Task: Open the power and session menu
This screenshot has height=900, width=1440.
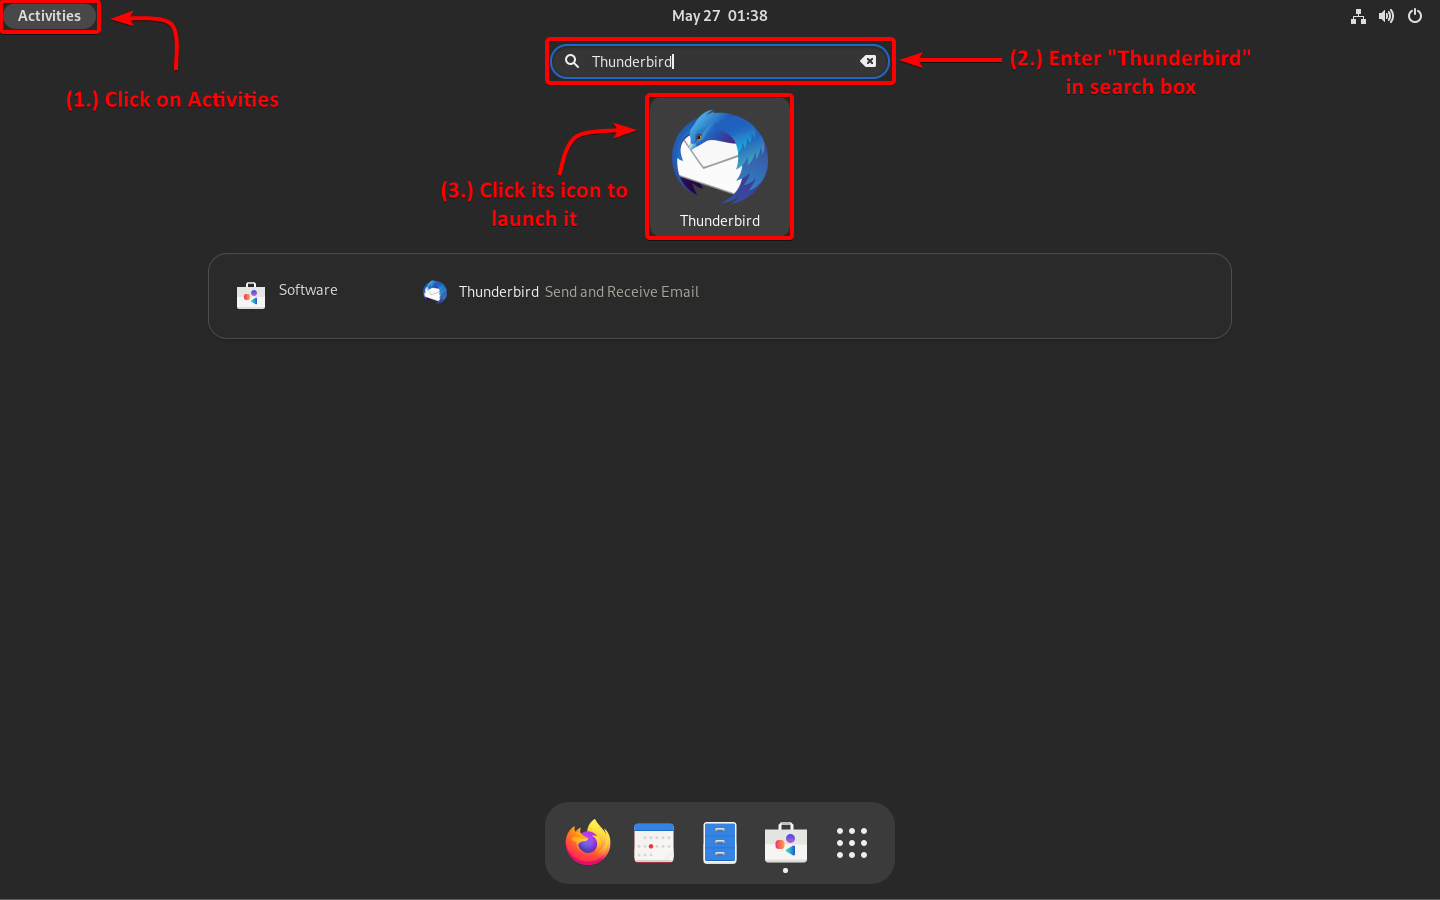Action: pos(1415,16)
